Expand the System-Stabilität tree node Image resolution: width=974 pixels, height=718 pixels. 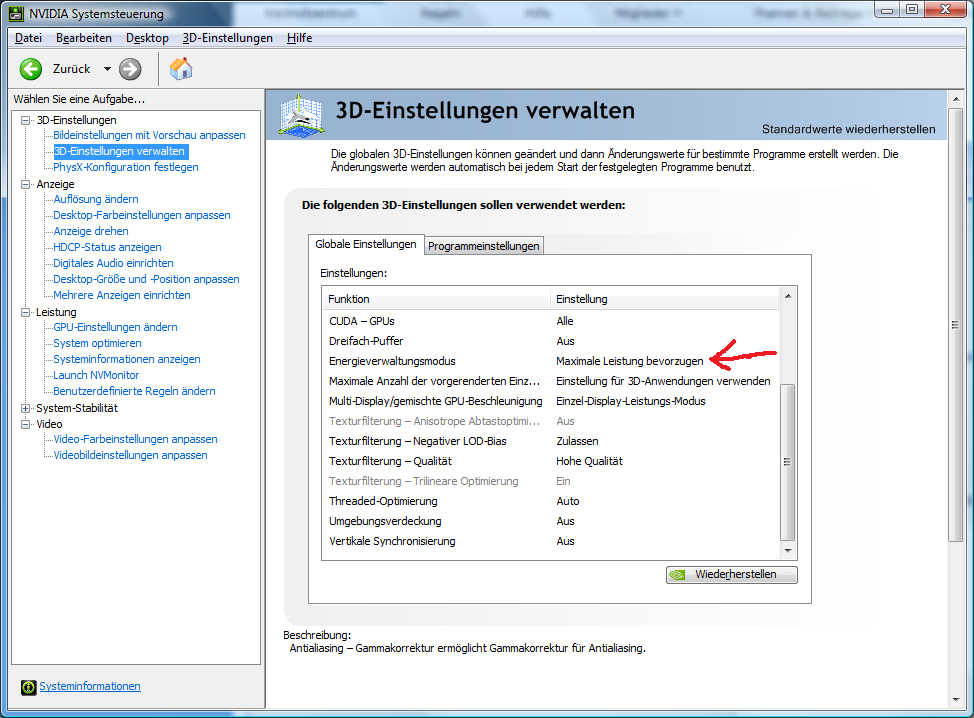click(25, 409)
